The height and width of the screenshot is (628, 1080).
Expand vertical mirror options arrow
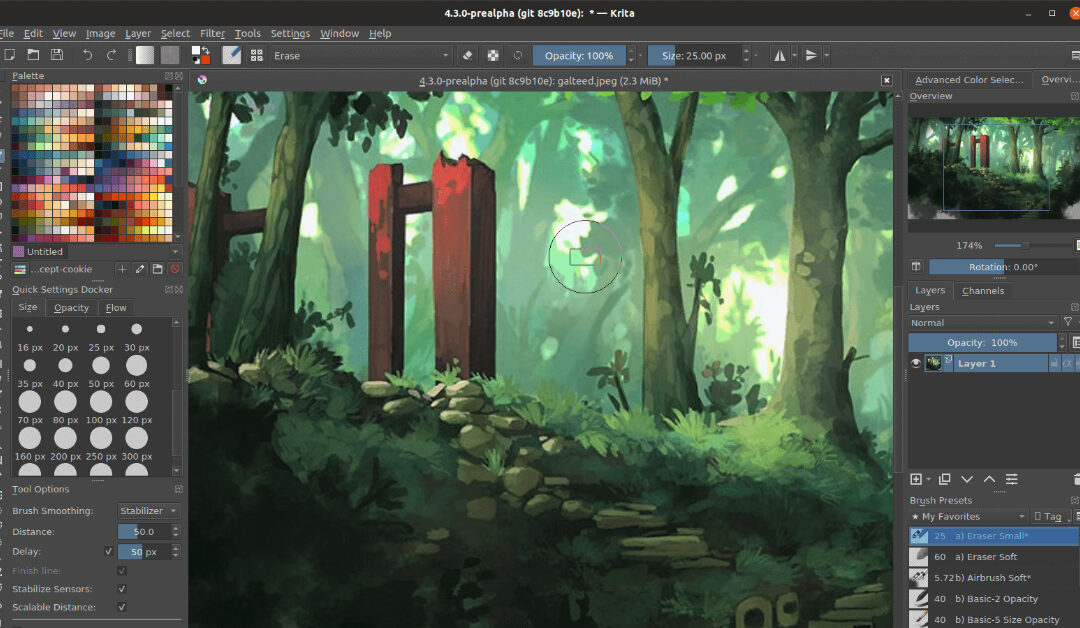[827, 56]
